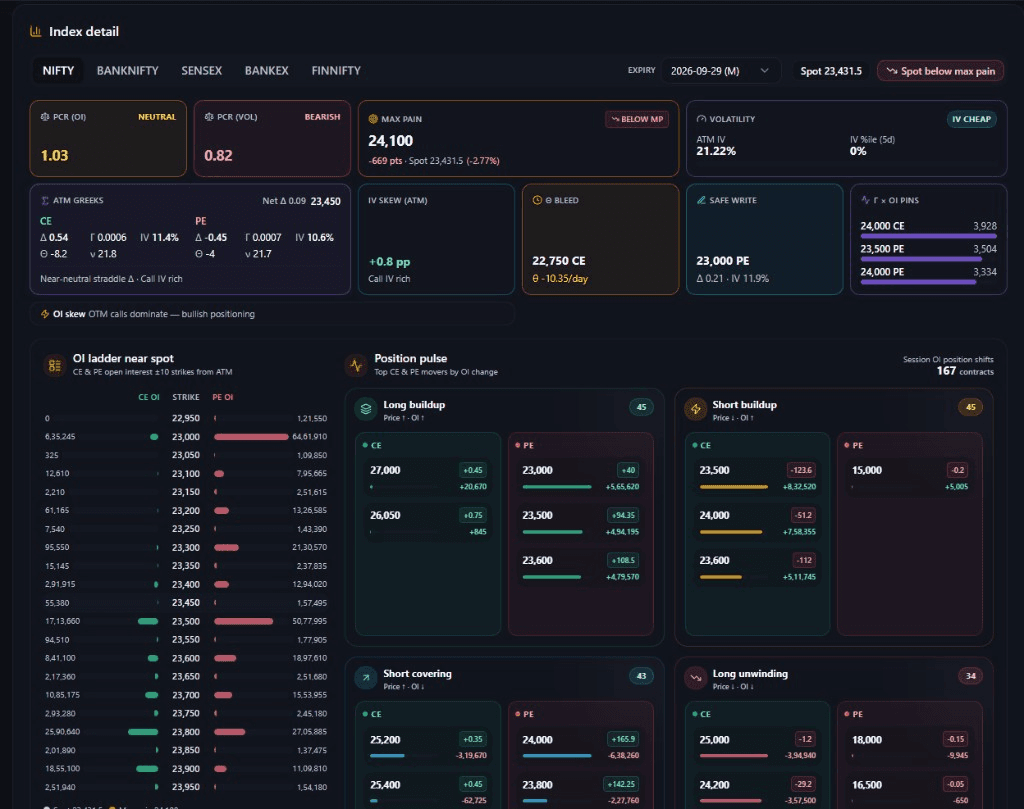Click the 23,800 strike row in OI ladder

pos(185,732)
